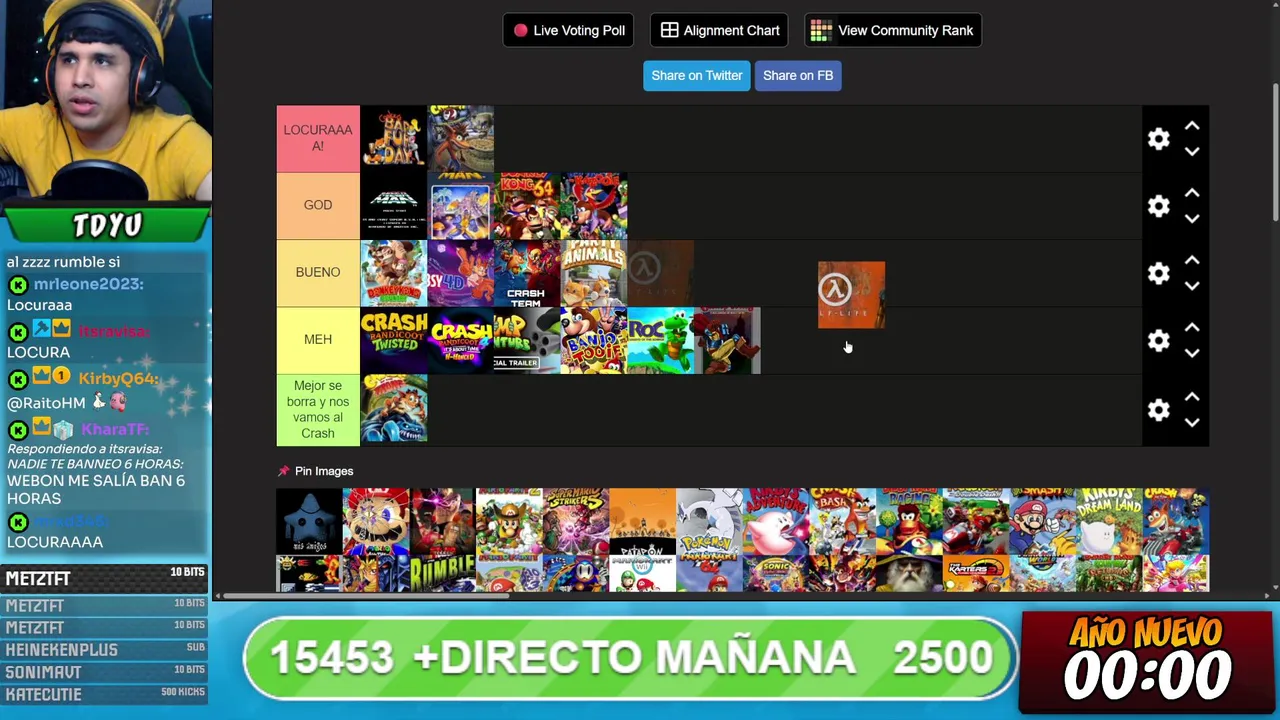Move BUENO tier up with arrow
The image size is (1280, 720).
tap(1192, 260)
